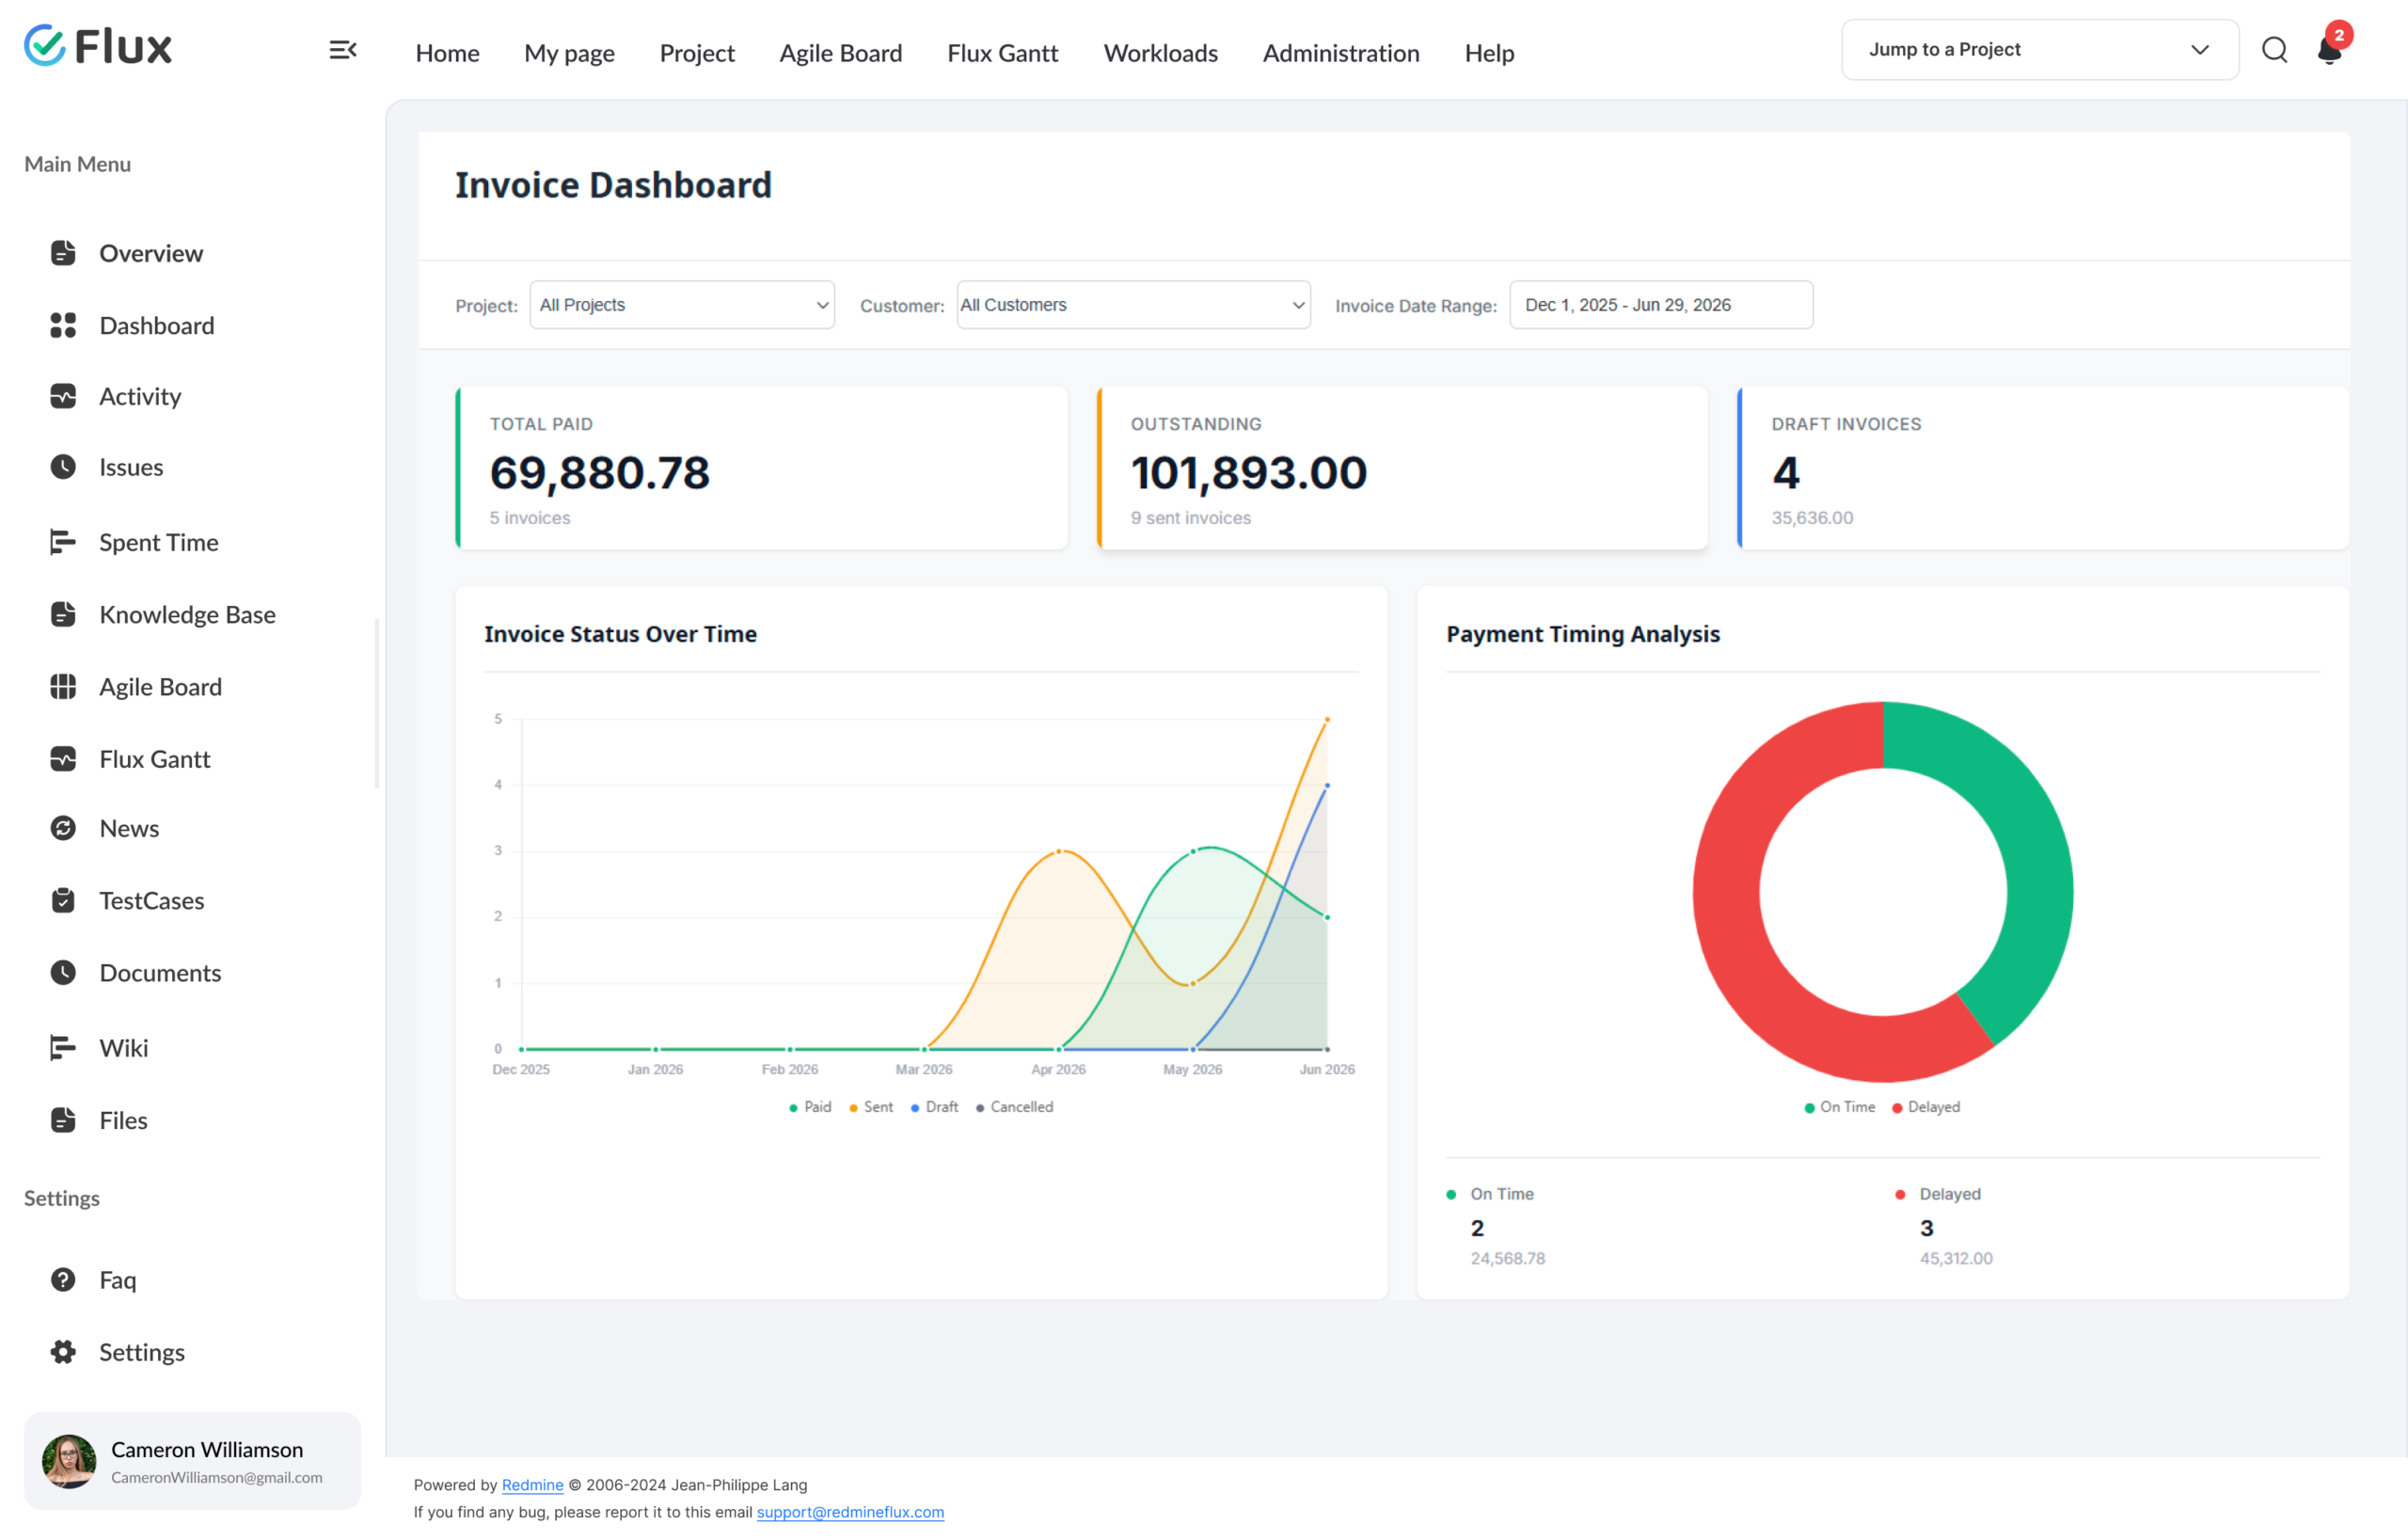Collapse the sidebar with the menu toggle icon
This screenshot has height=1540, width=2408.
[x=343, y=50]
